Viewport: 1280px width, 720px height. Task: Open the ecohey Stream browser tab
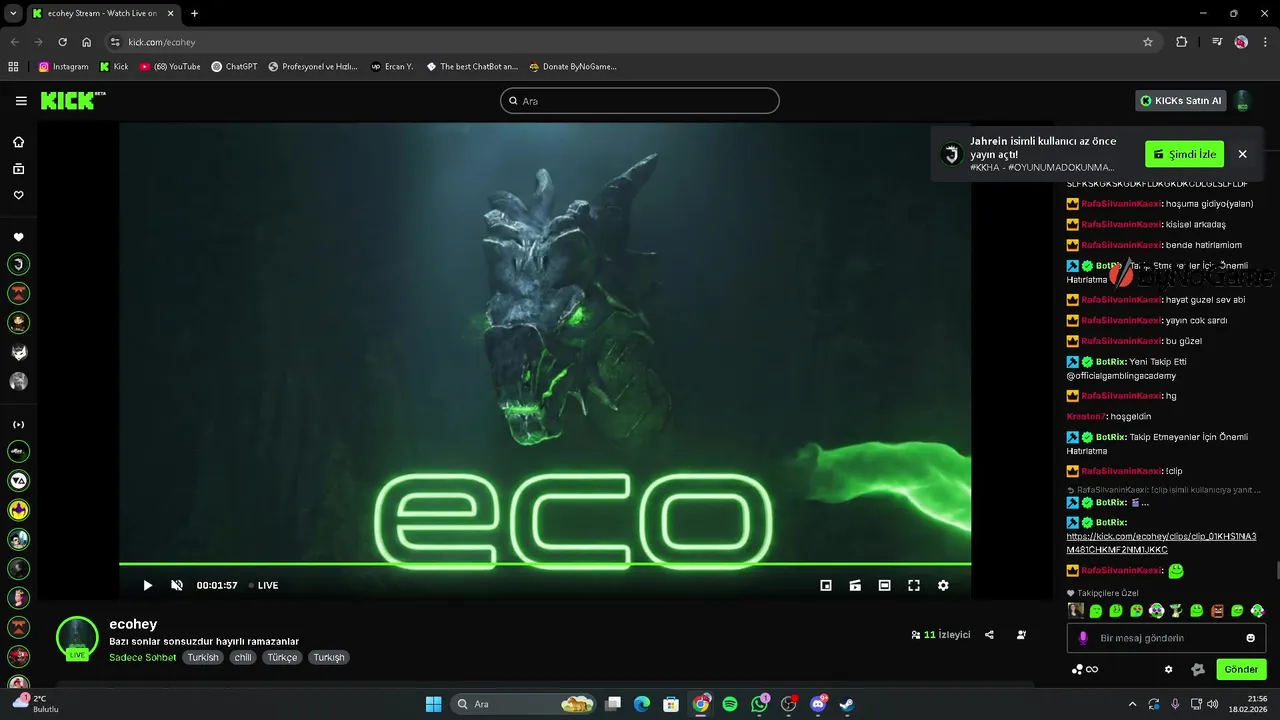(x=102, y=13)
